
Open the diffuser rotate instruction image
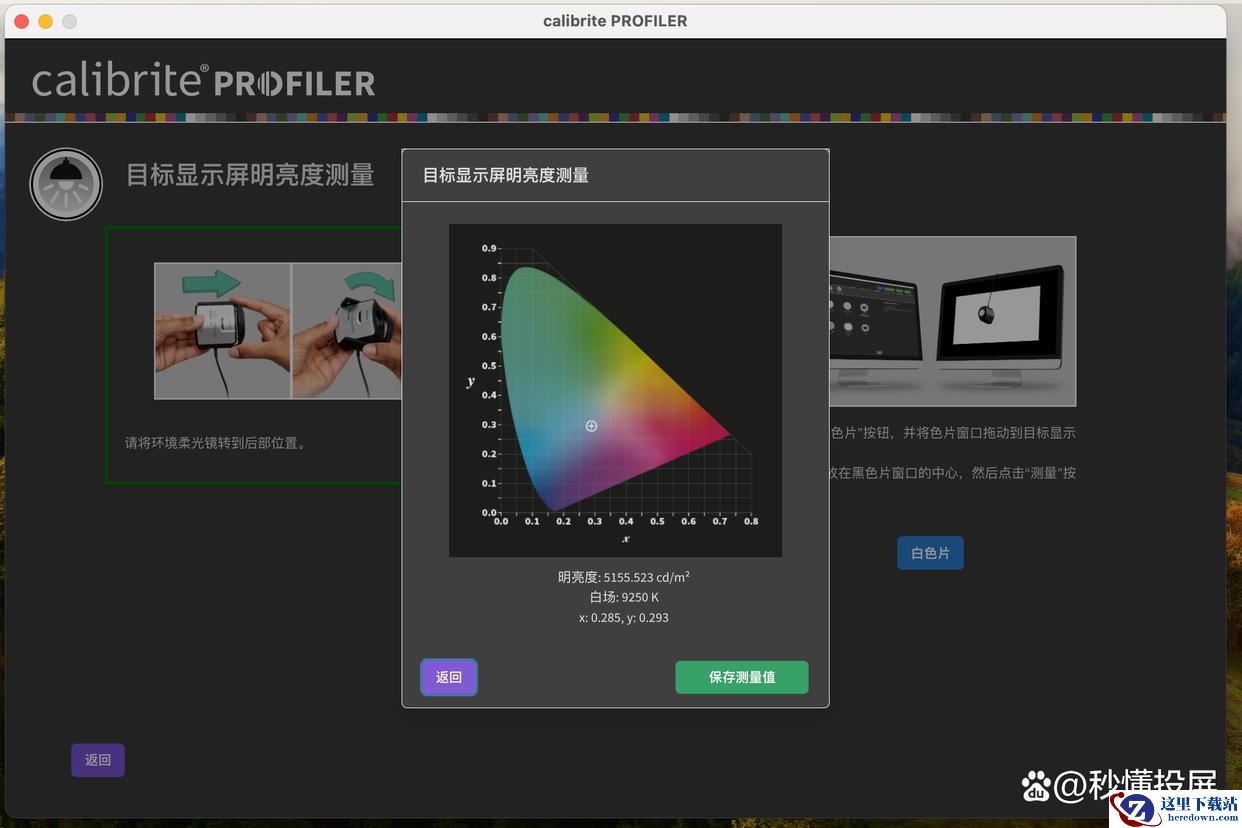pos(347,331)
